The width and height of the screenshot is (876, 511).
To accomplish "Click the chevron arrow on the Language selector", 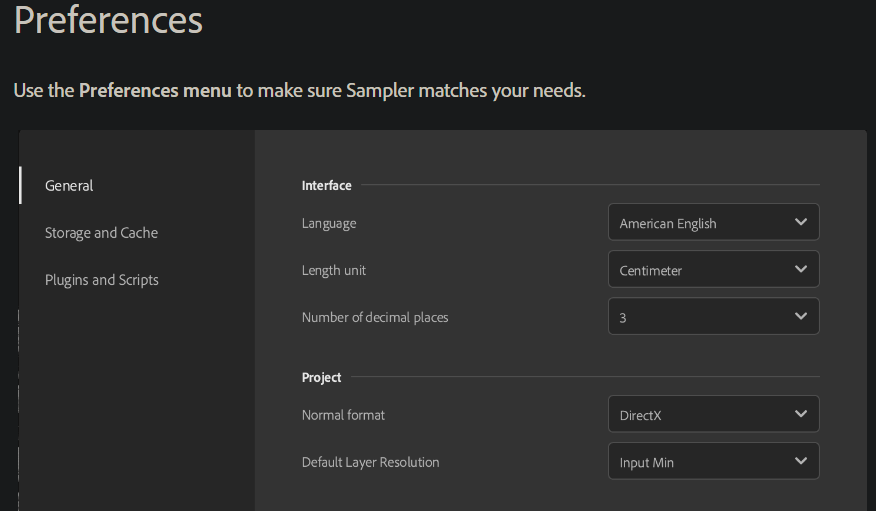I will (x=801, y=222).
